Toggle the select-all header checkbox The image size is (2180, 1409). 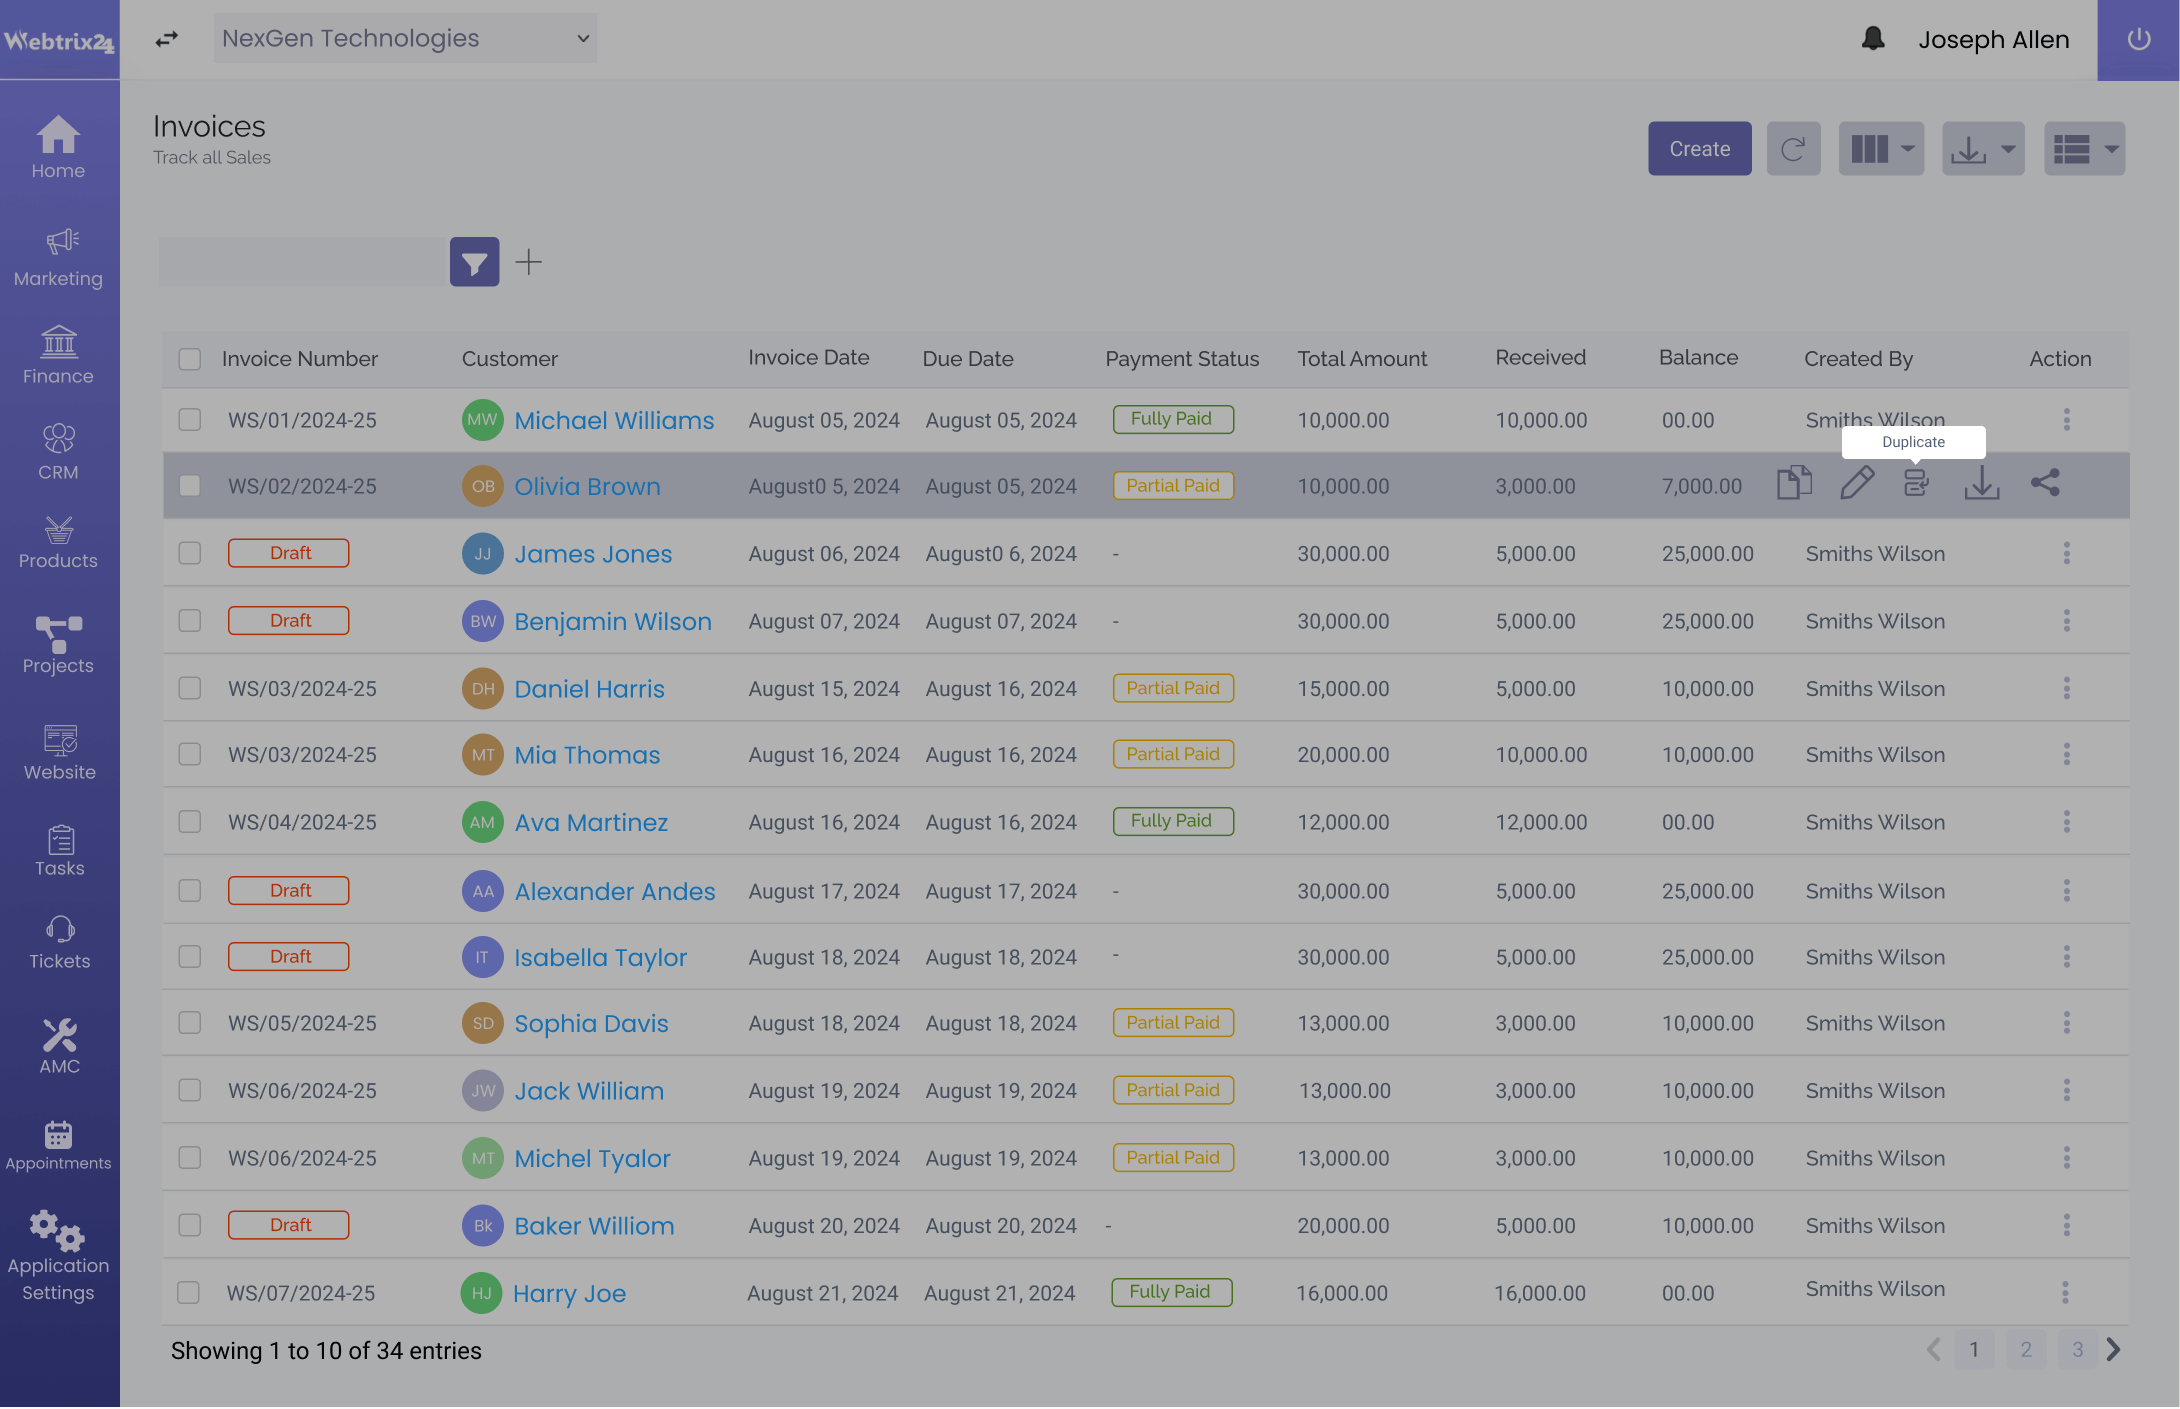pos(190,359)
